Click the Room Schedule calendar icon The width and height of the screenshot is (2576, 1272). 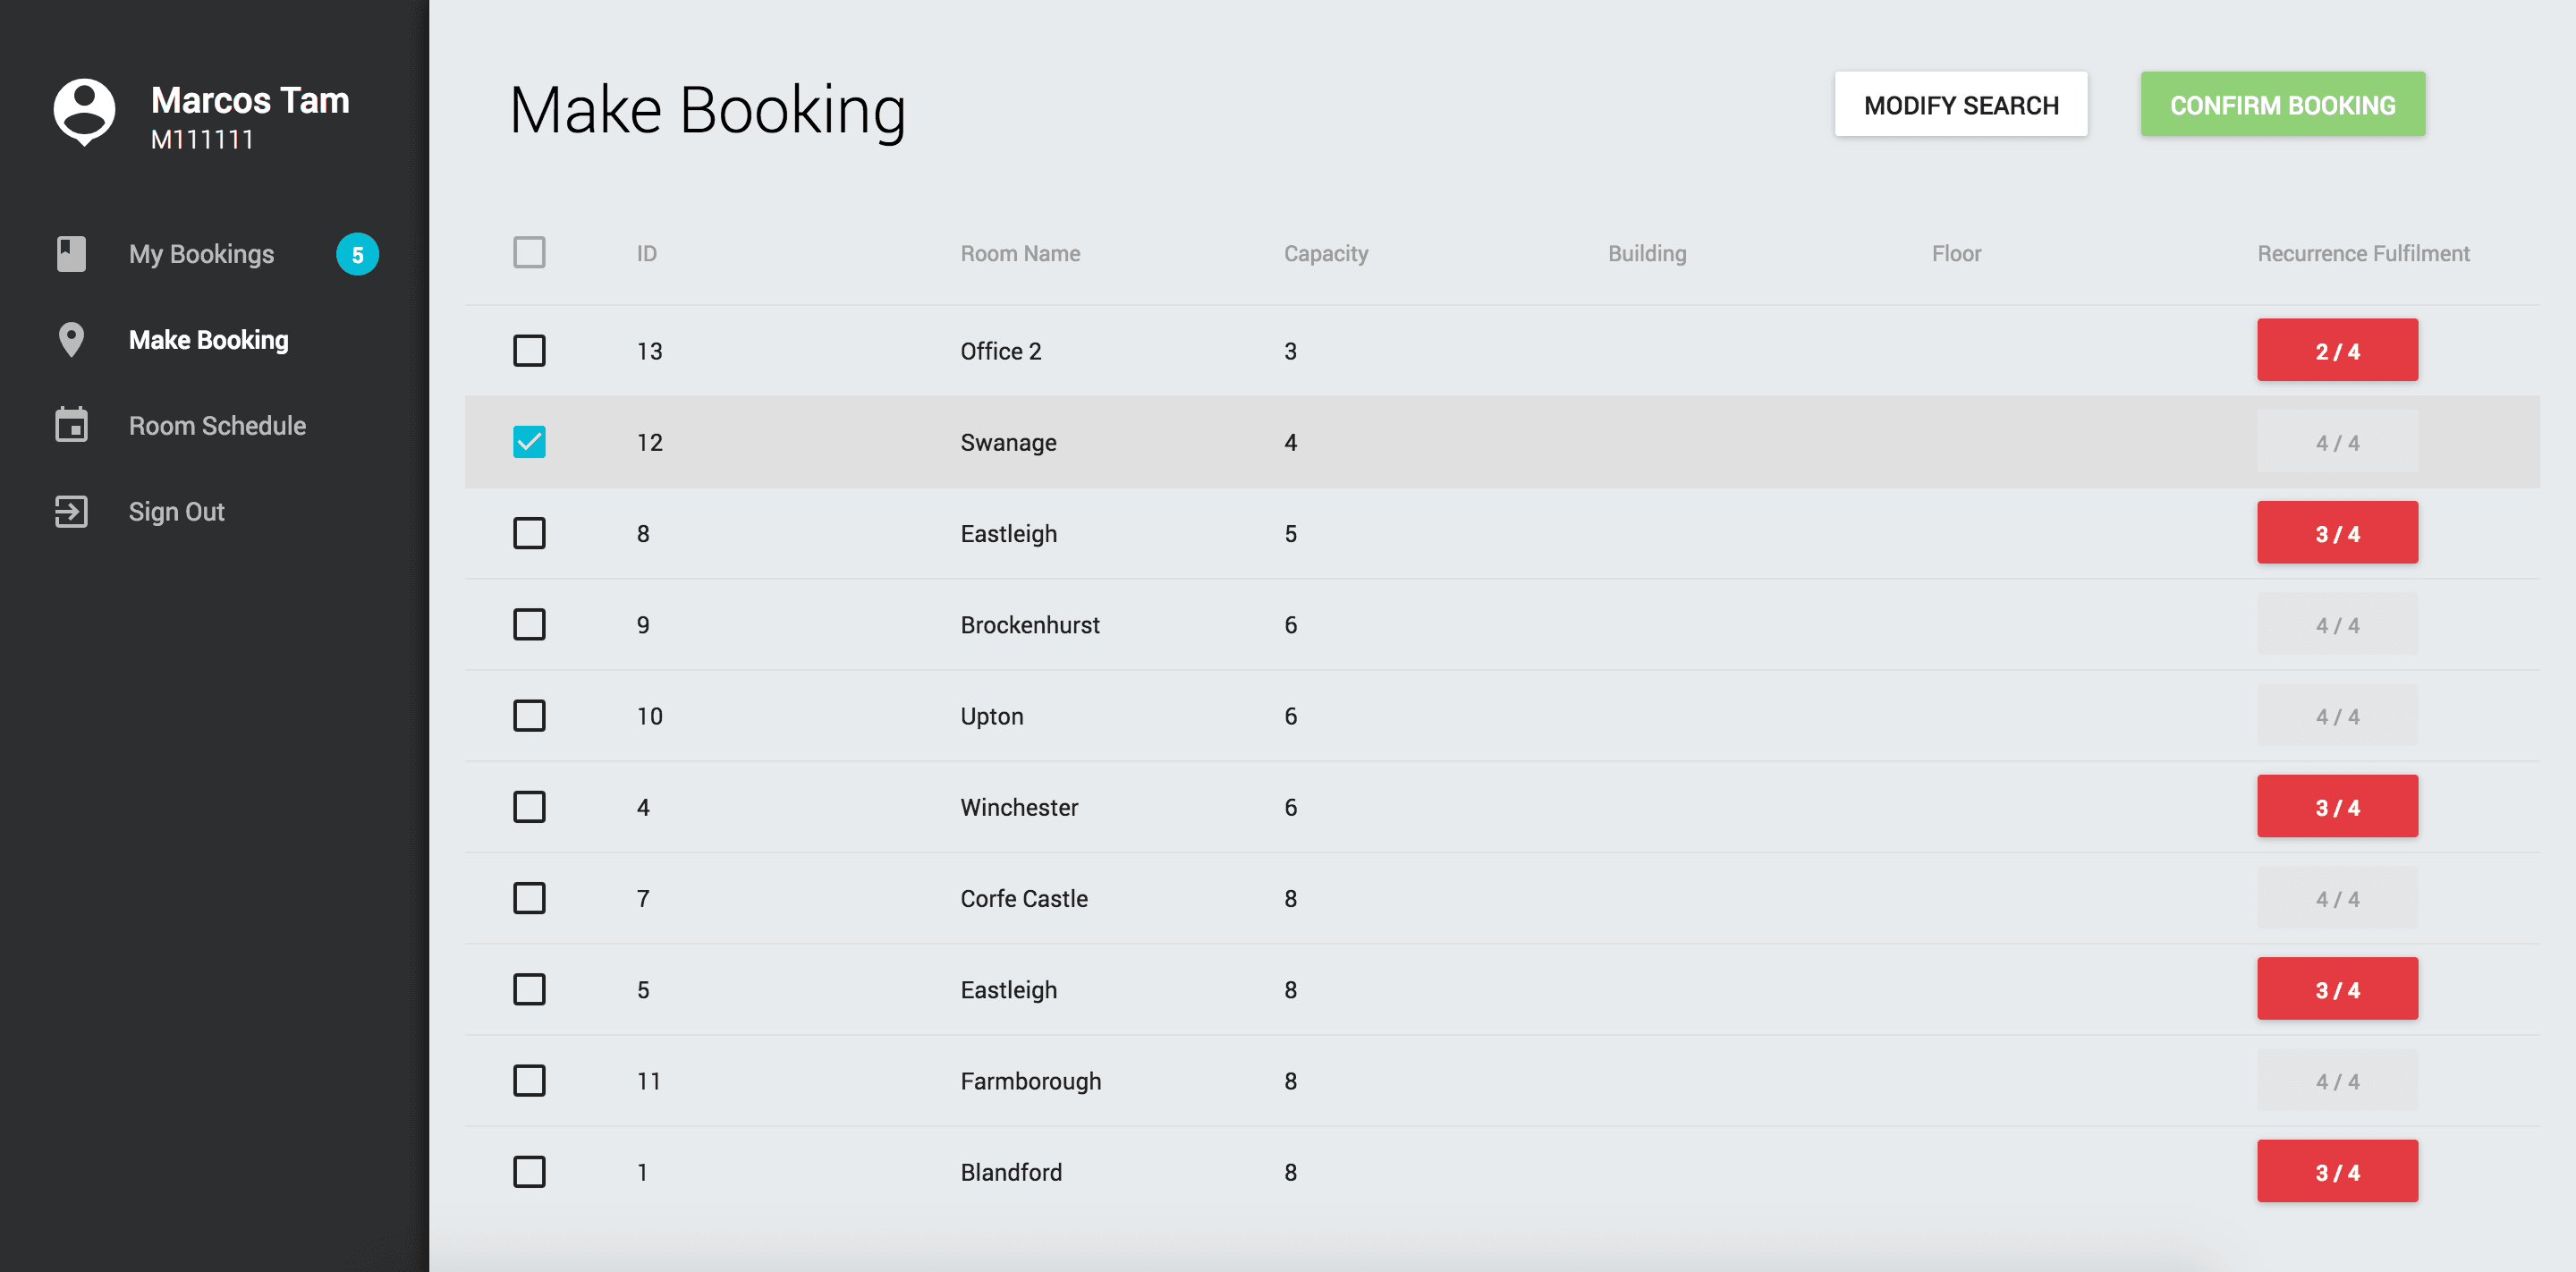(71, 425)
